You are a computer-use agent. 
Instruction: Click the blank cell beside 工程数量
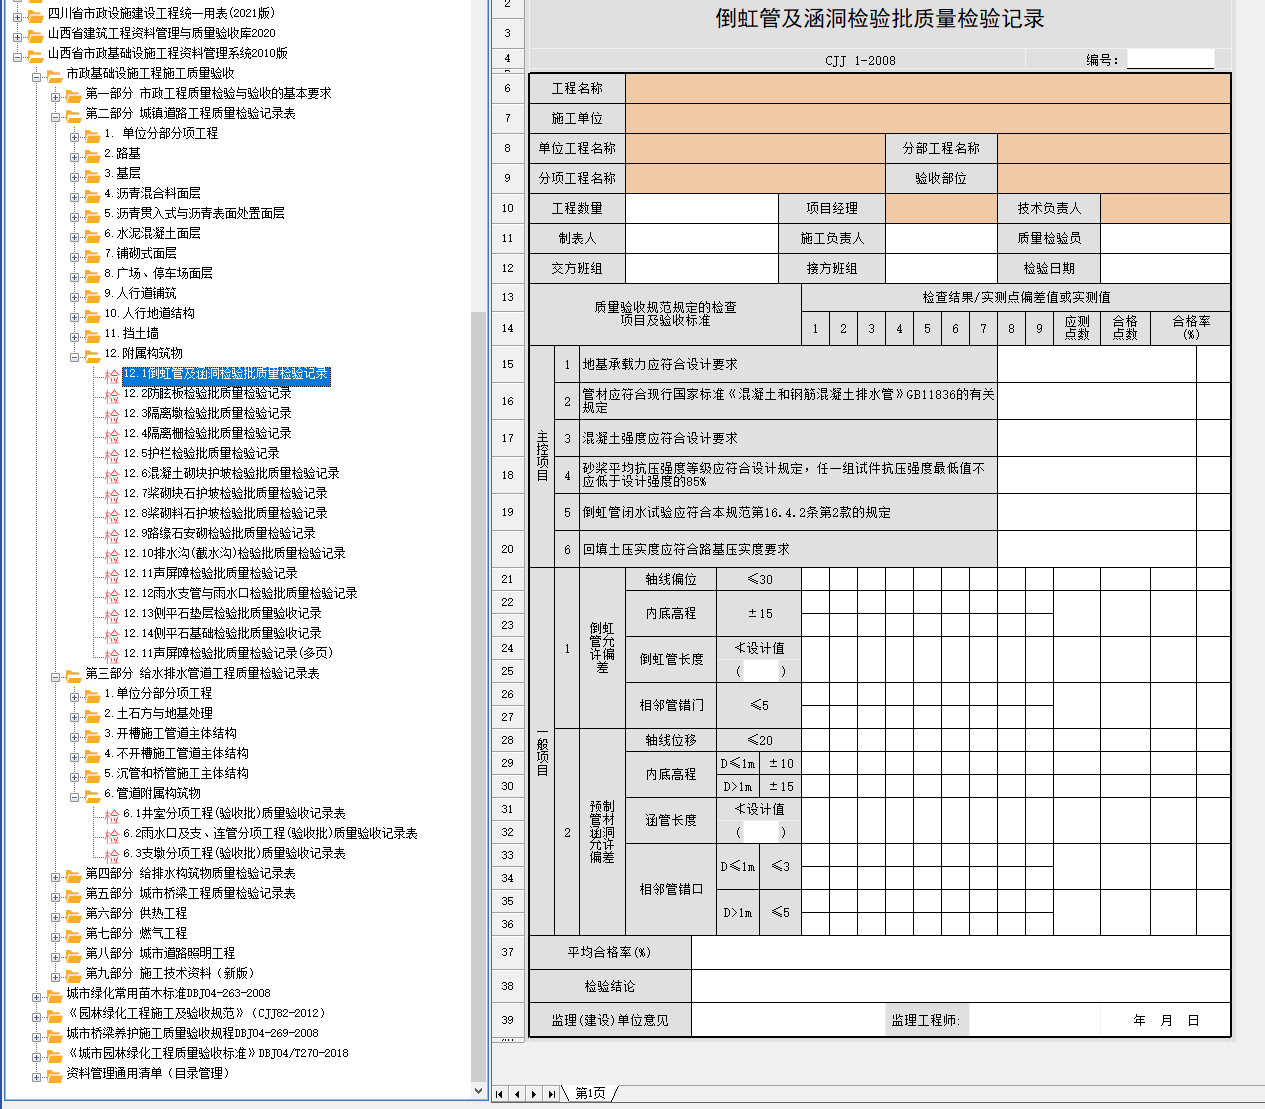coord(702,208)
